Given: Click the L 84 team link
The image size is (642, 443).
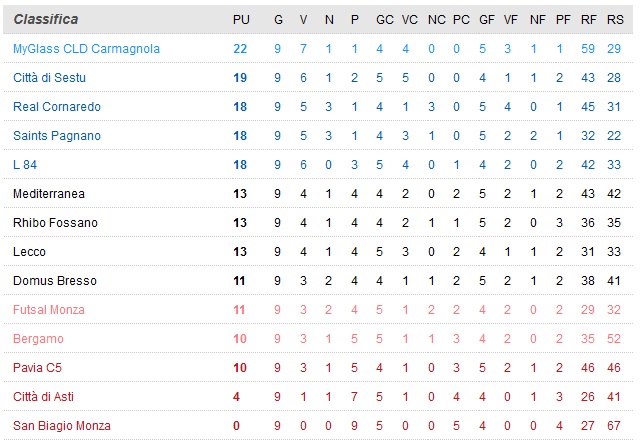Looking at the screenshot, I should pos(26,165).
